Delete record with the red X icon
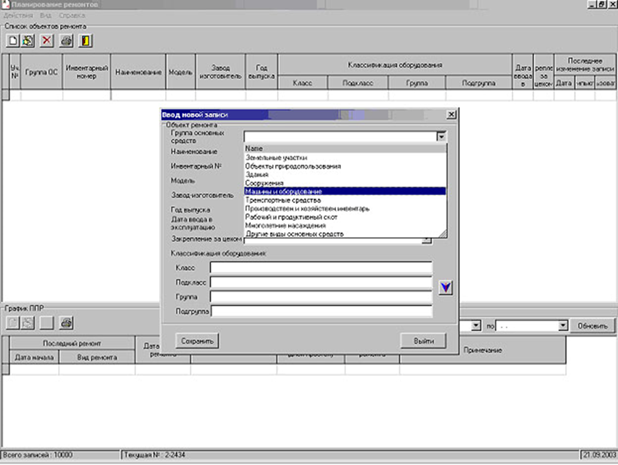The width and height of the screenshot is (618, 465). [47, 41]
